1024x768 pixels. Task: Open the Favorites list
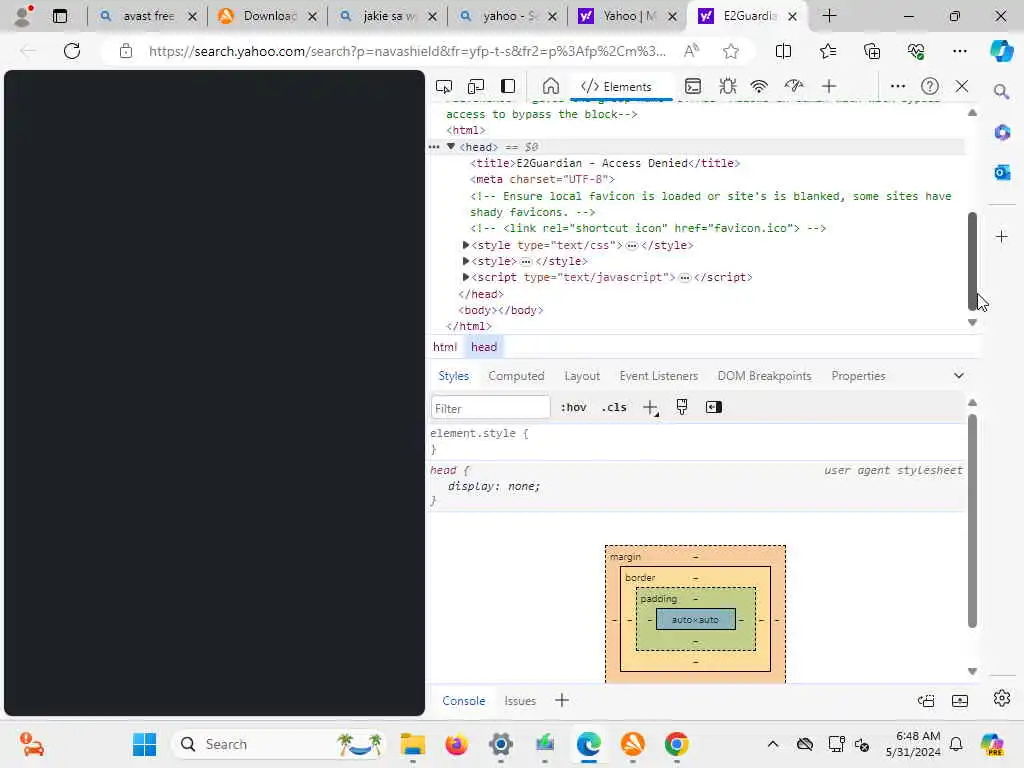tap(827, 51)
